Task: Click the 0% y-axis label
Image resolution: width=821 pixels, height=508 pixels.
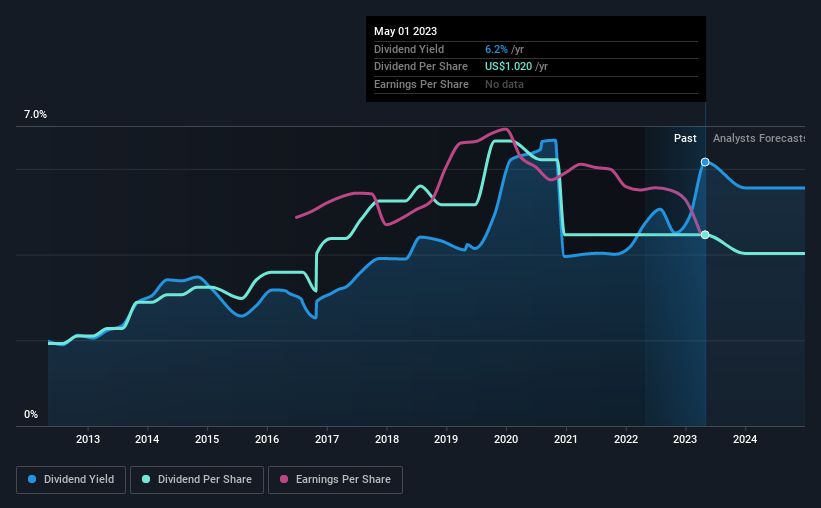Action: click(31, 414)
